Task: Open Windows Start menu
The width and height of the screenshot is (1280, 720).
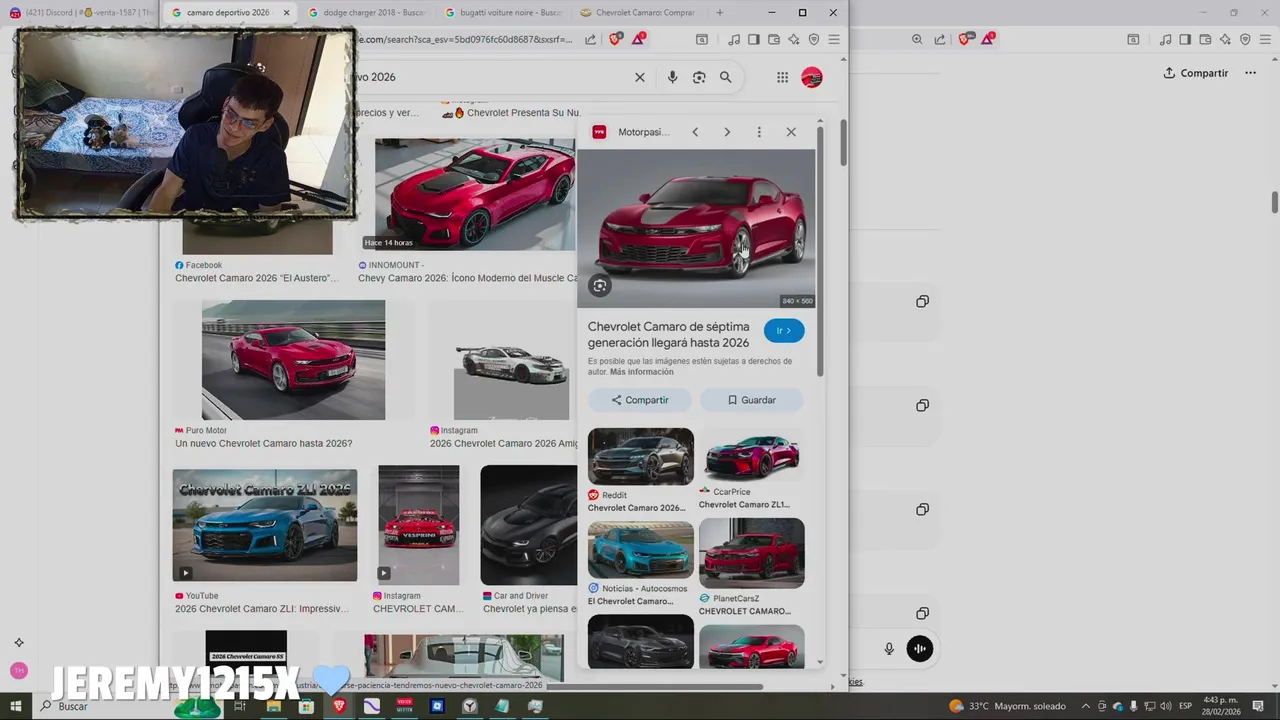Action: (17, 706)
